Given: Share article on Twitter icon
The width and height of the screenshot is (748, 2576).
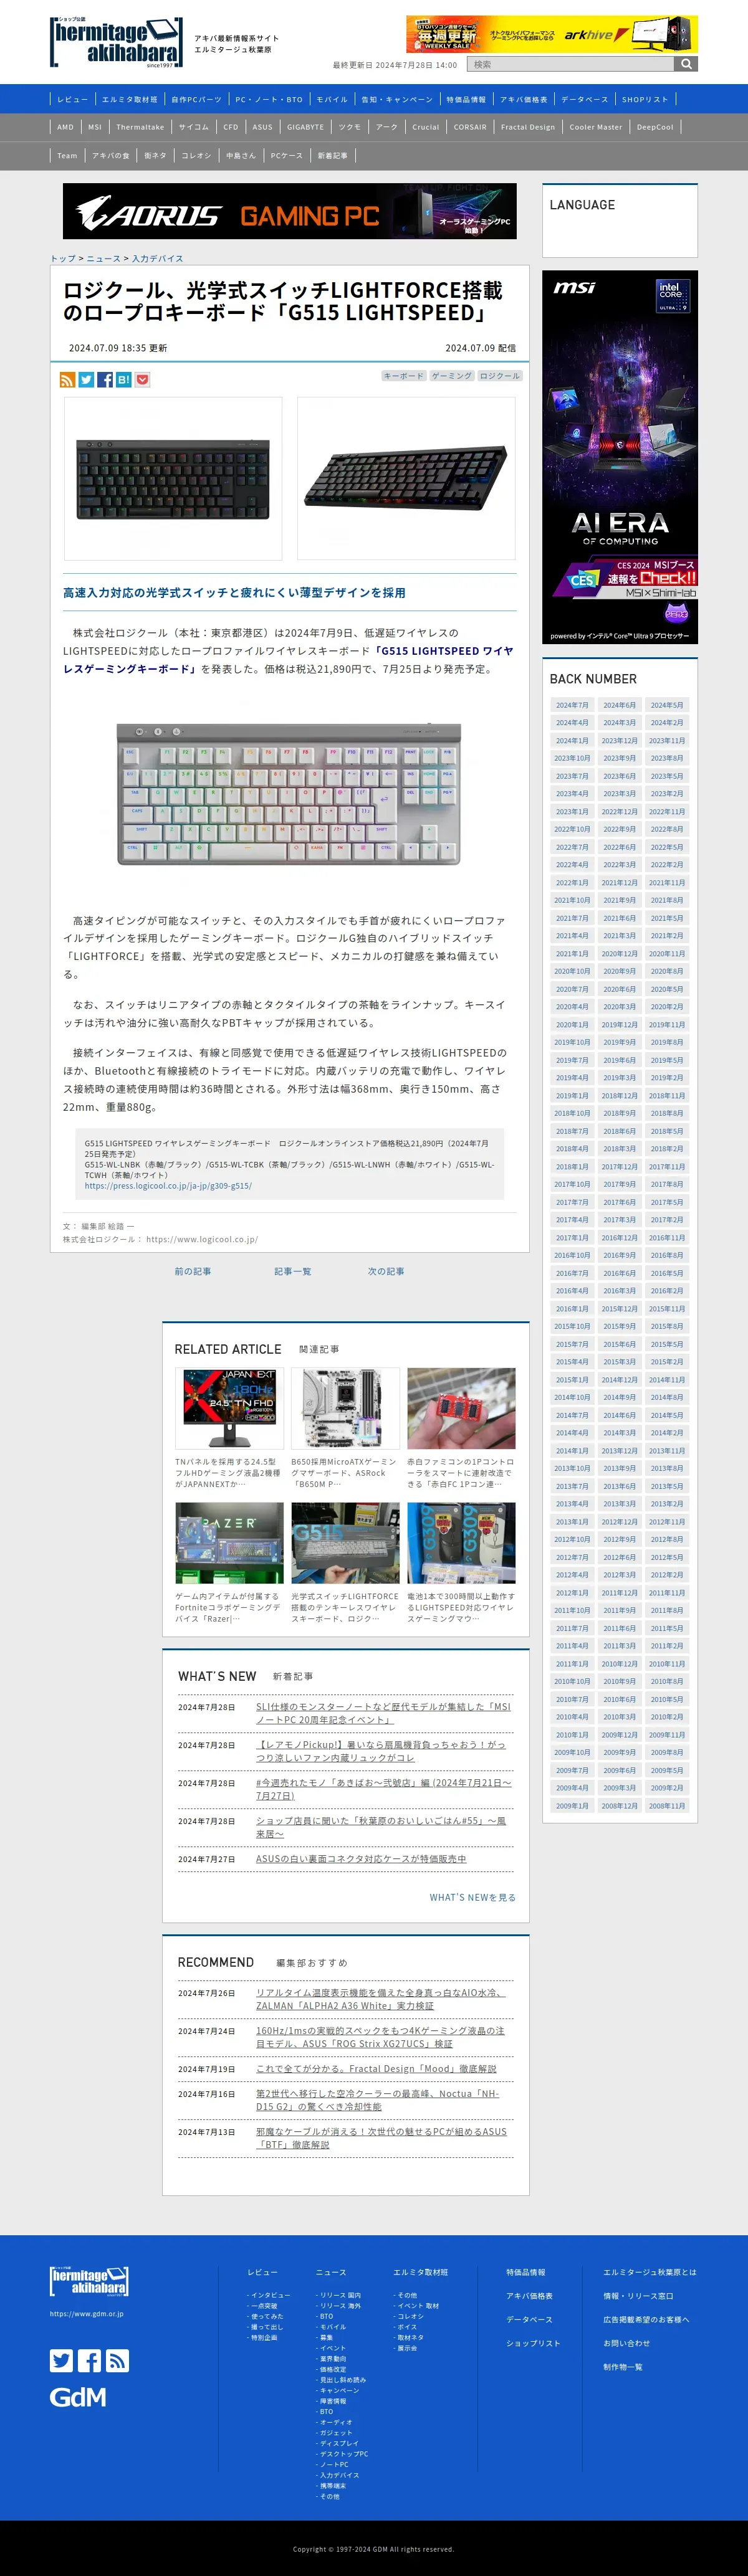Looking at the screenshot, I should (86, 380).
